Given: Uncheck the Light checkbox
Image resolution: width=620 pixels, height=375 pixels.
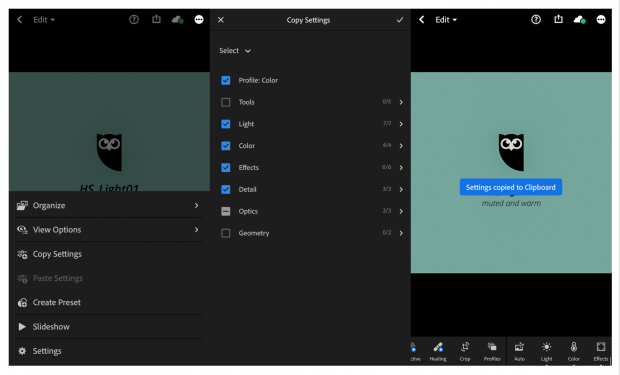Looking at the screenshot, I should pyautogui.click(x=226, y=124).
